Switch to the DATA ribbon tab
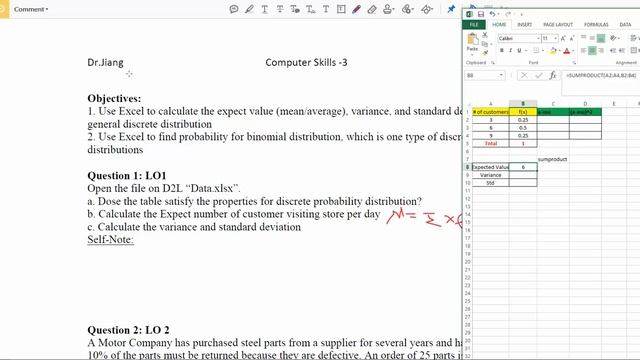The height and width of the screenshot is (360, 640). point(625,24)
